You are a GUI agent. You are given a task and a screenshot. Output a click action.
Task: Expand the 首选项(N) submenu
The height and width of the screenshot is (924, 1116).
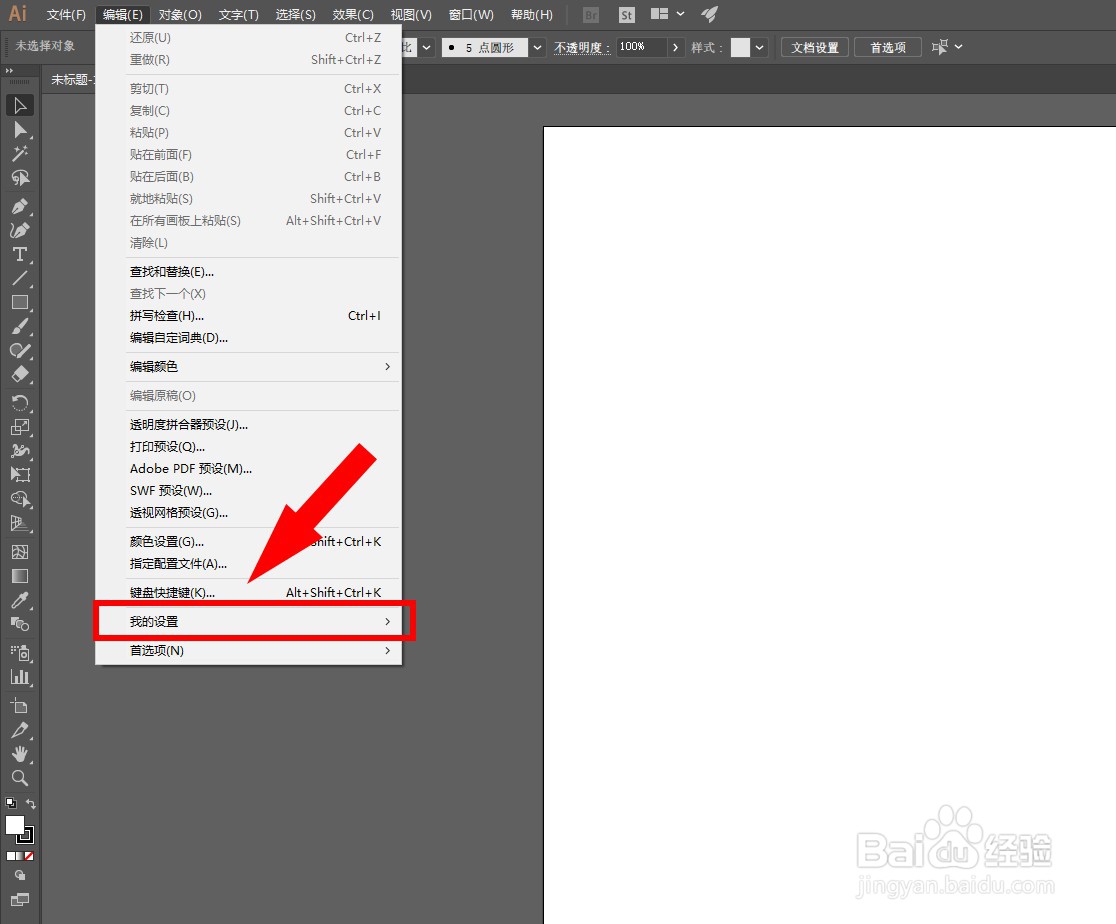[248, 651]
